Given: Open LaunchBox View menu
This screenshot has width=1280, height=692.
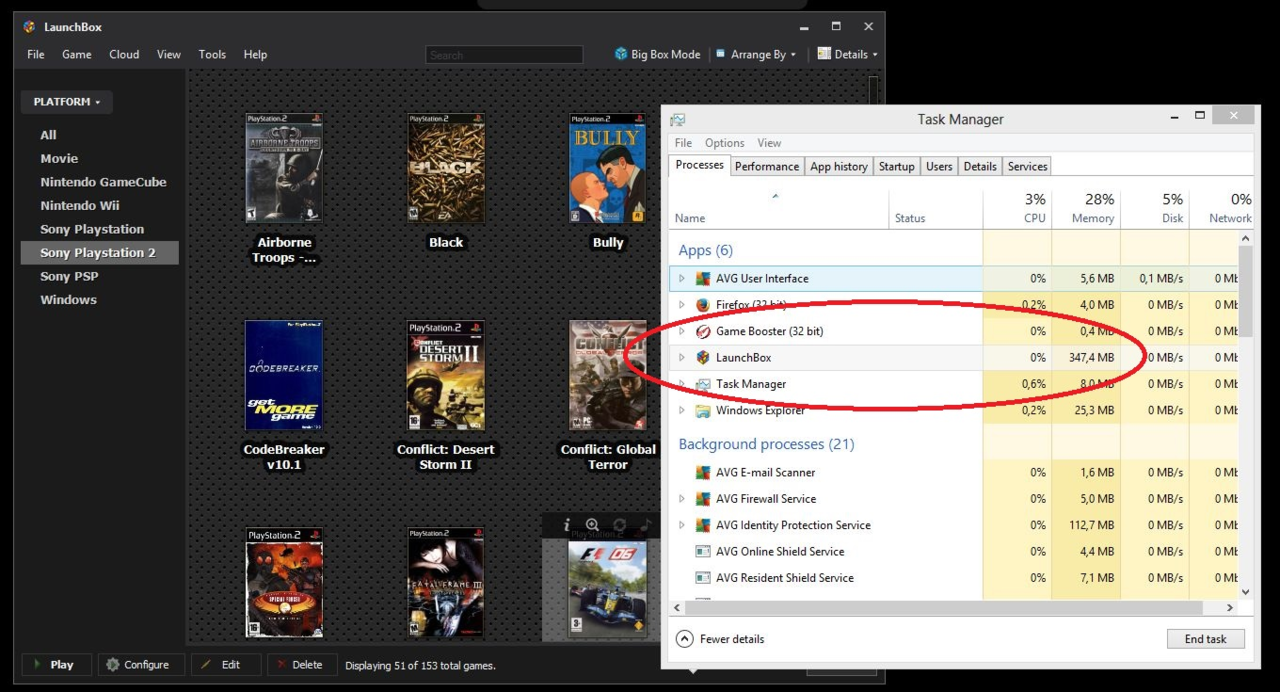Looking at the screenshot, I should [x=169, y=54].
